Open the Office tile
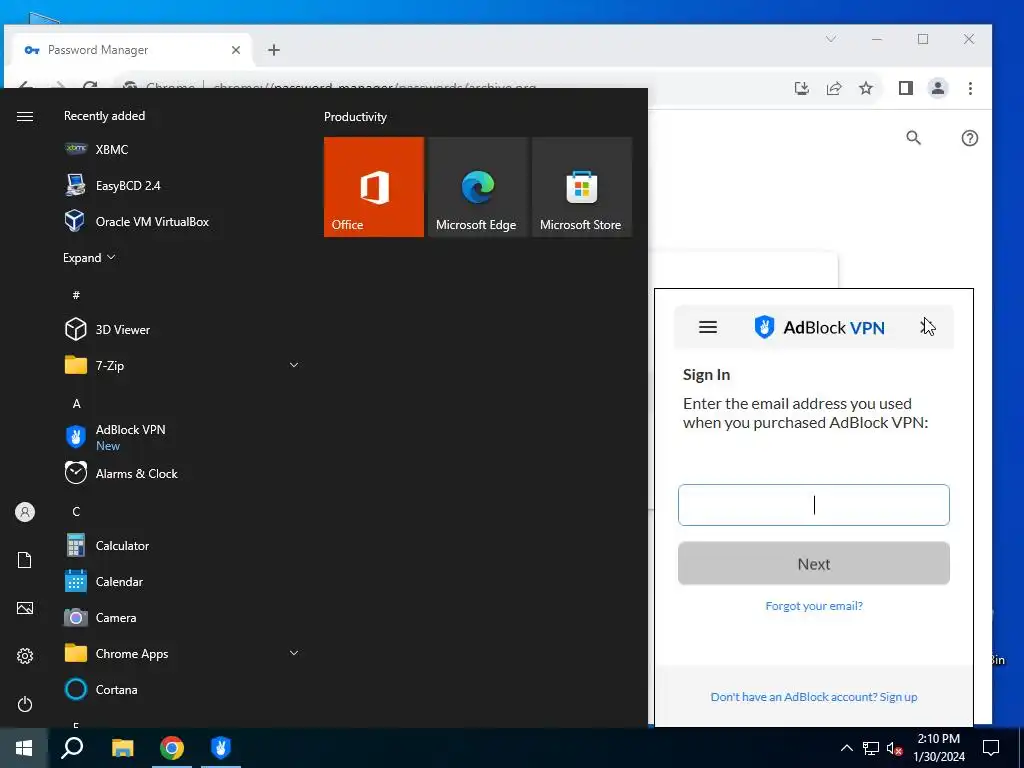The height and width of the screenshot is (768, 1024). click(374, 187)
